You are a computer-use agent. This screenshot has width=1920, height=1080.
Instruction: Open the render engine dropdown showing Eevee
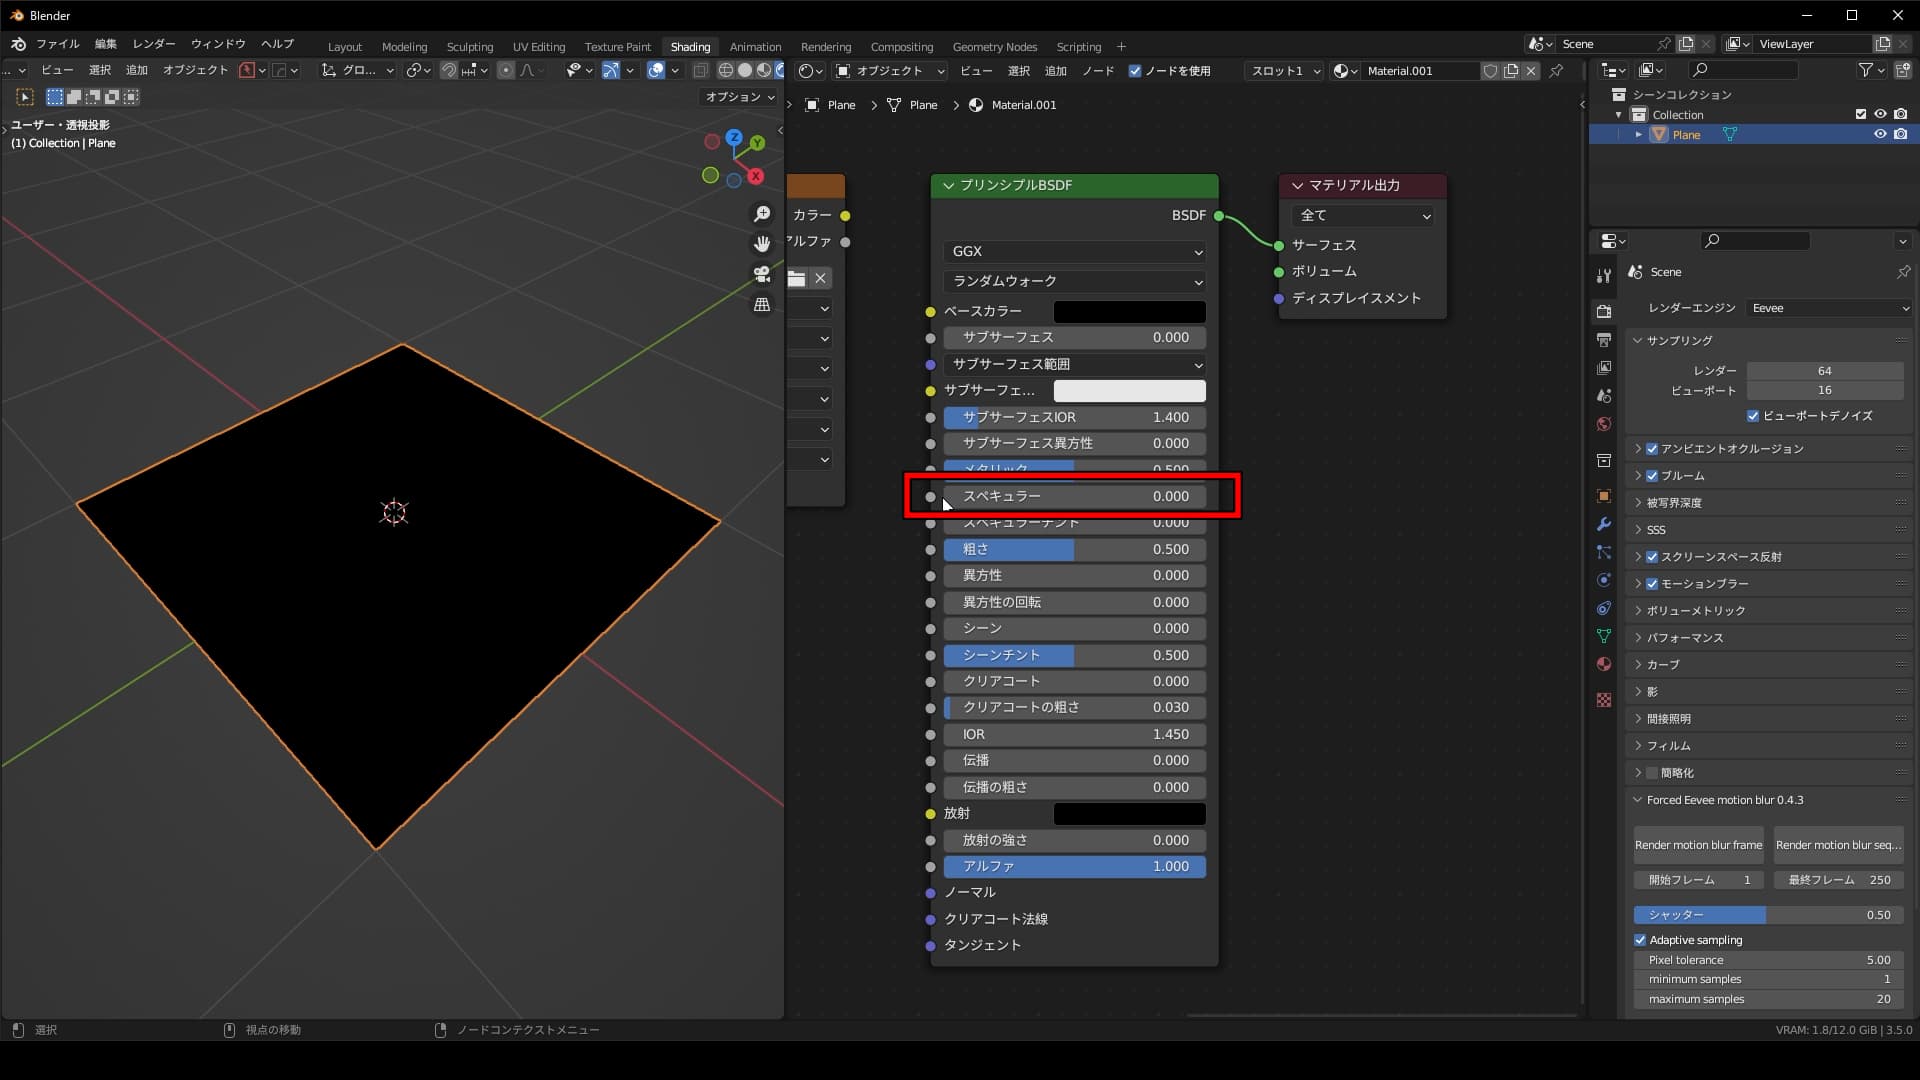pos(1828,308)
